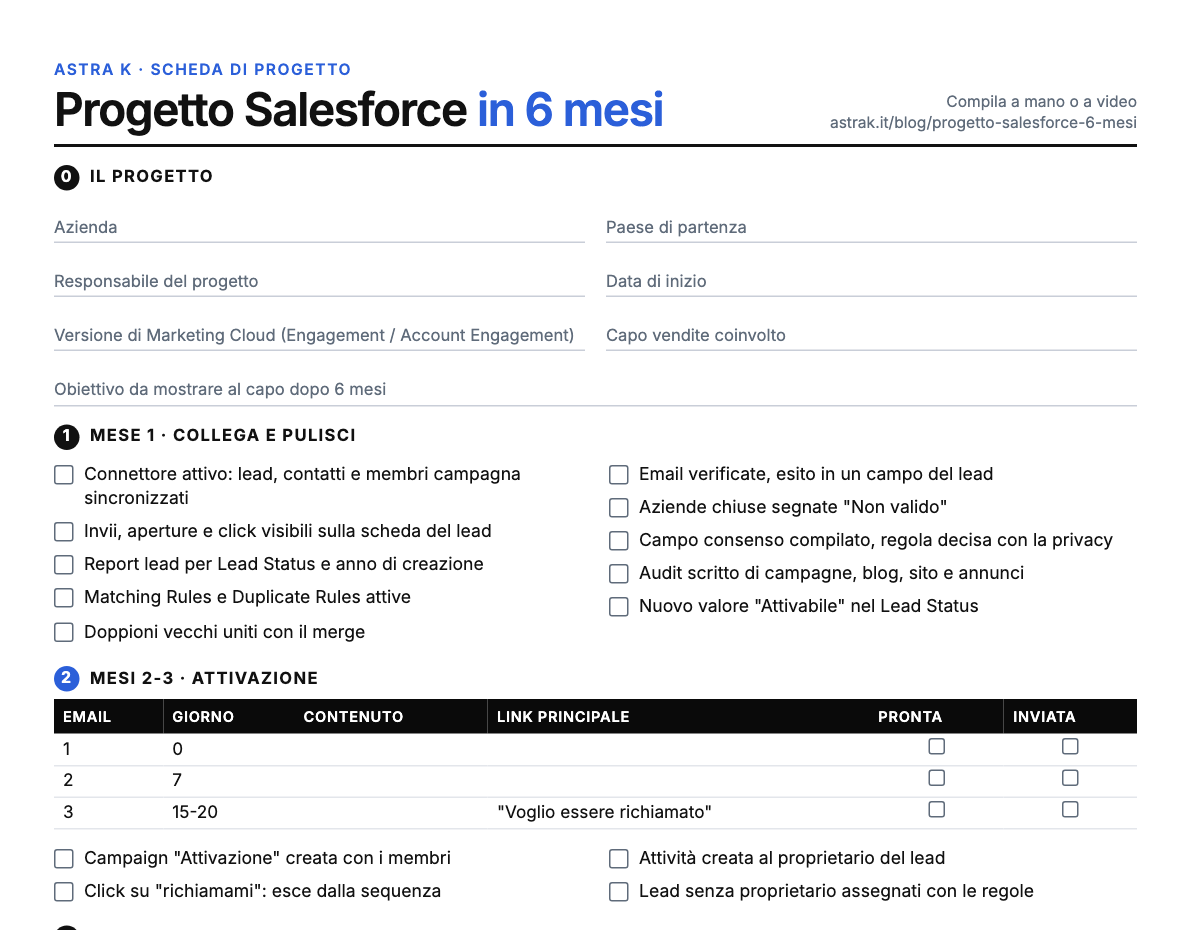Mark email 2 as Pronta

(937, 778)
